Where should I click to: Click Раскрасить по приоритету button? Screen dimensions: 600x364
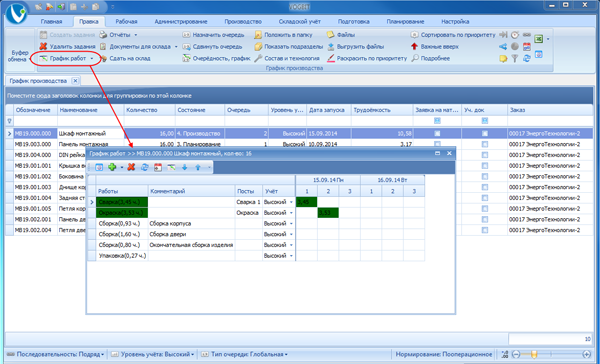pos(367,59)
